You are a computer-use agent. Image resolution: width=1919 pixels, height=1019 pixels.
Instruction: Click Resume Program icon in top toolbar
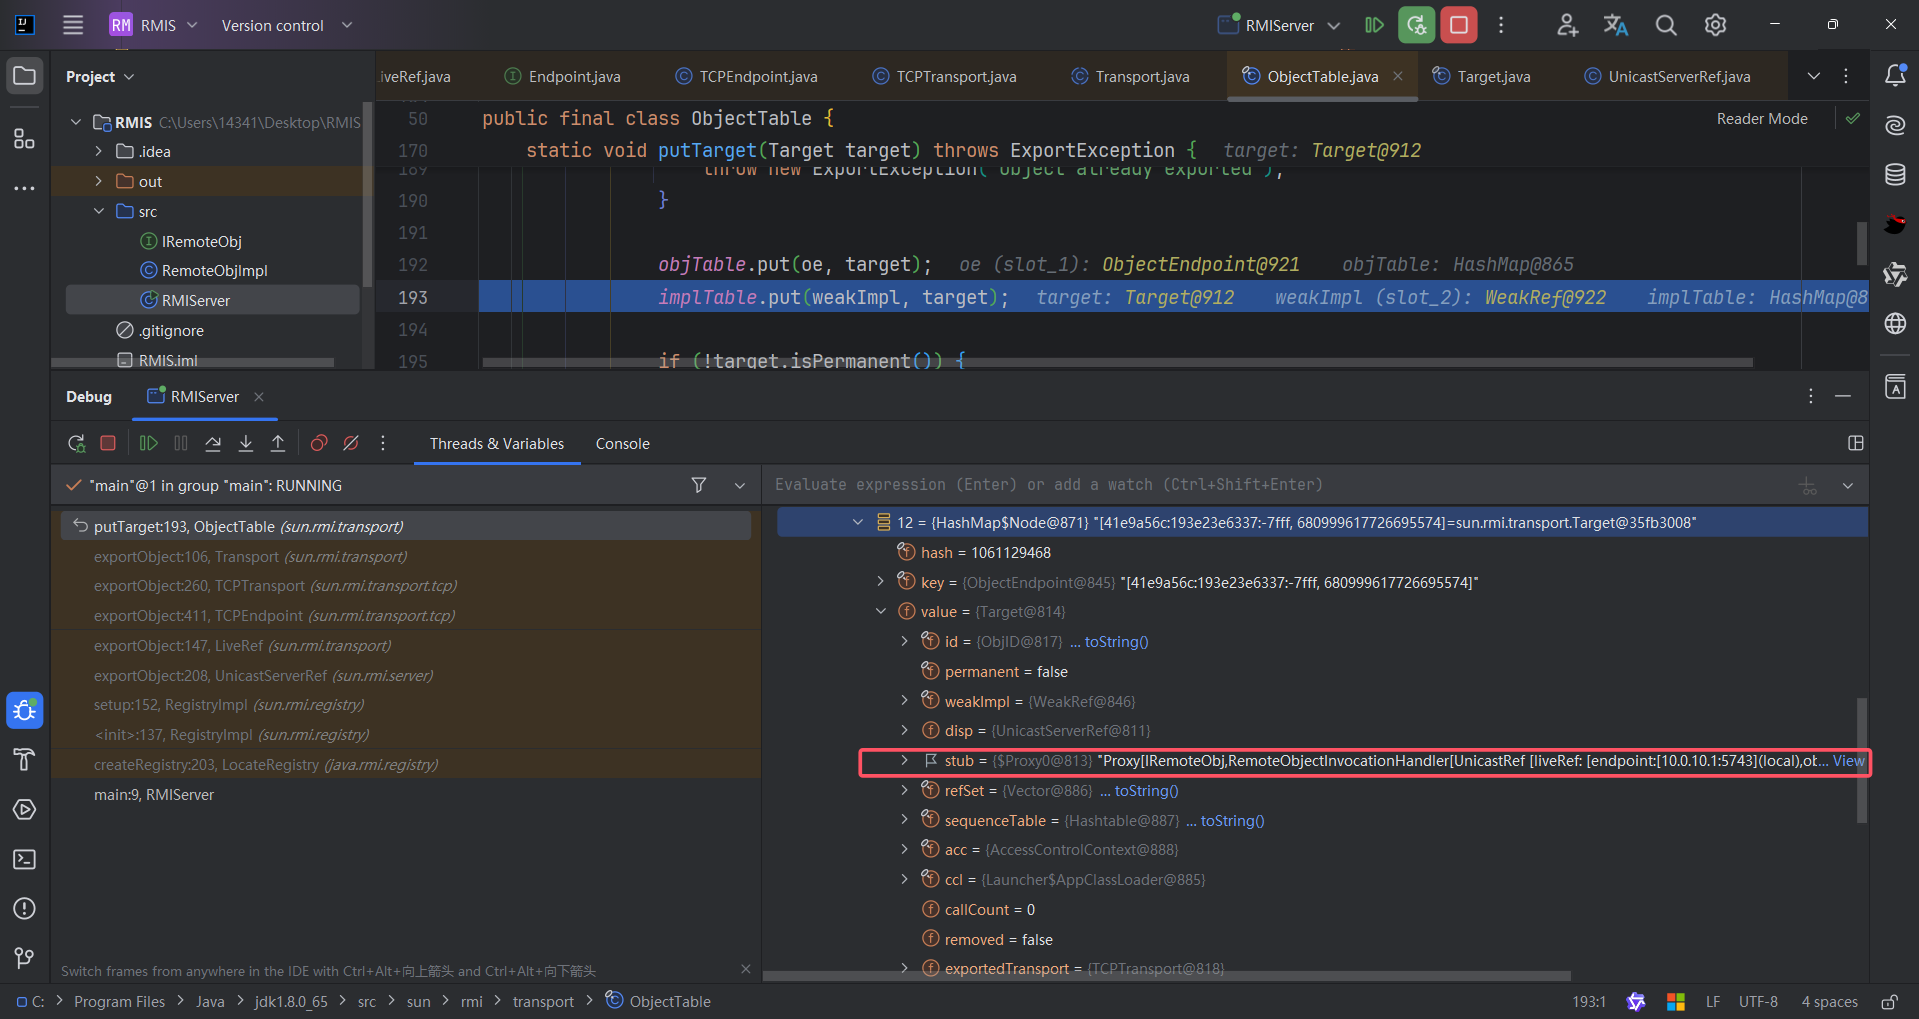[x=1375, y=25]
